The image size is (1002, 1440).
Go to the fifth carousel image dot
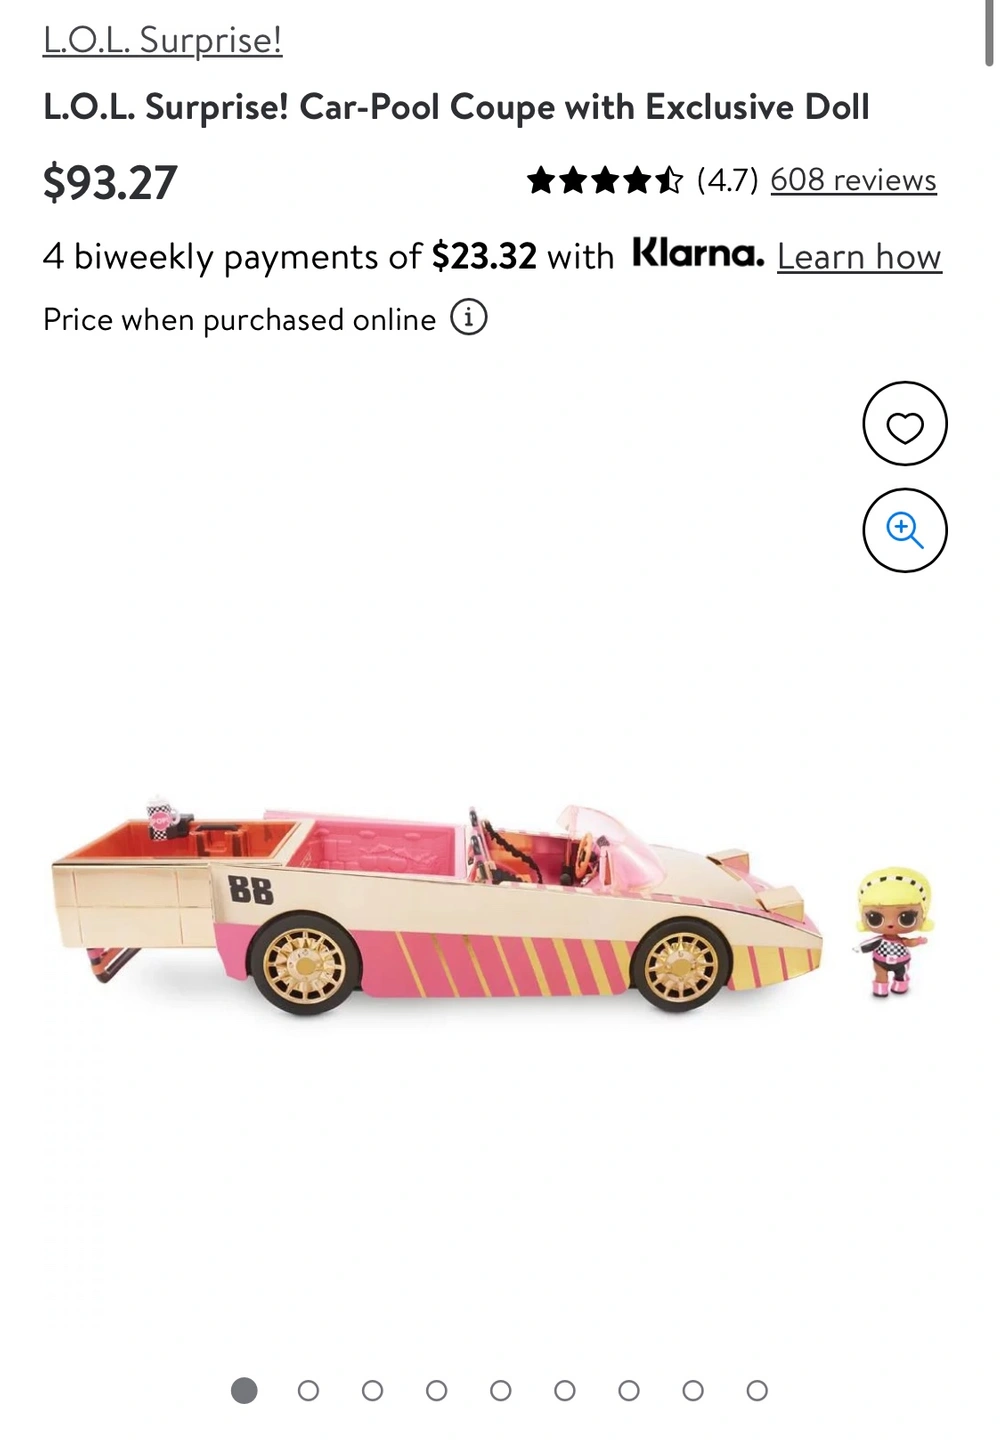[x=501, y=1390]
